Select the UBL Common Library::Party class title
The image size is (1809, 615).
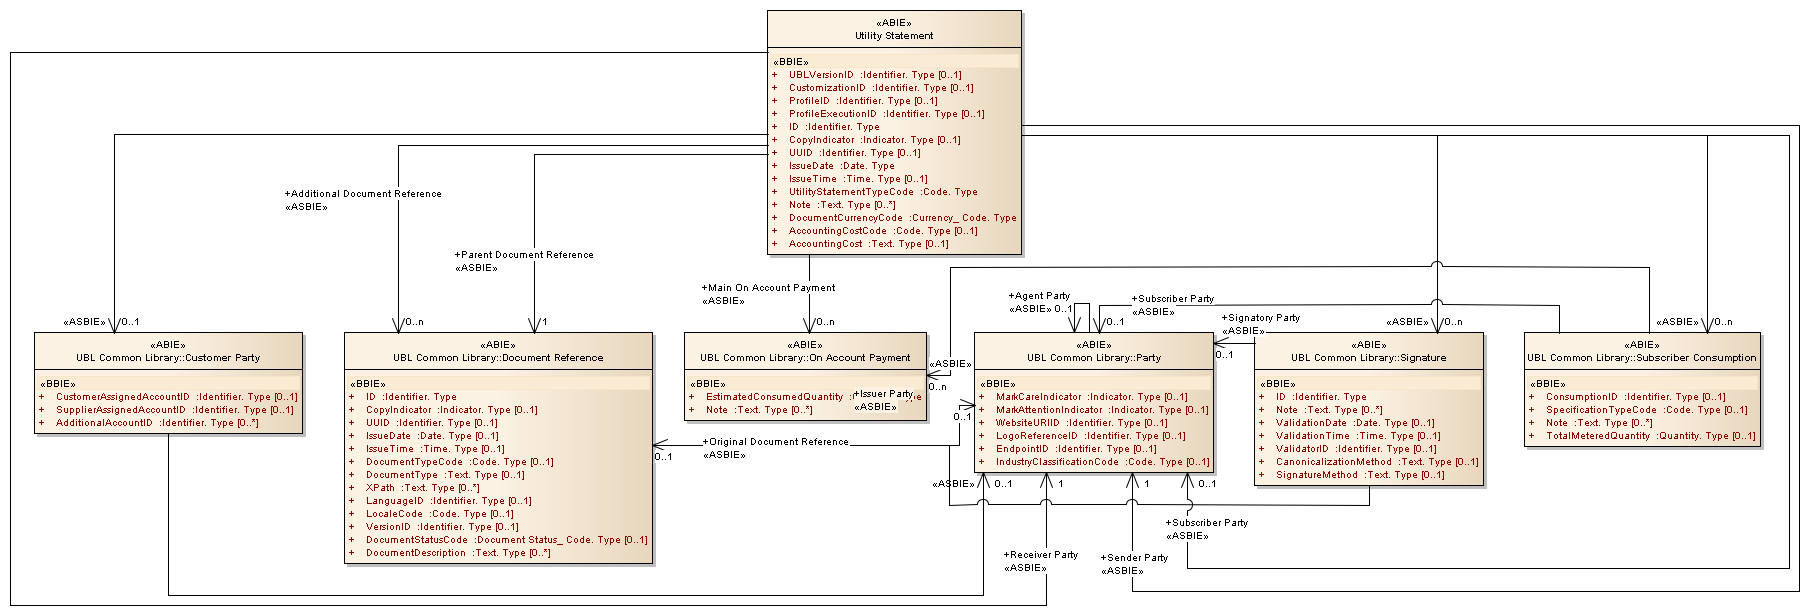click(x=1093, y=357)
